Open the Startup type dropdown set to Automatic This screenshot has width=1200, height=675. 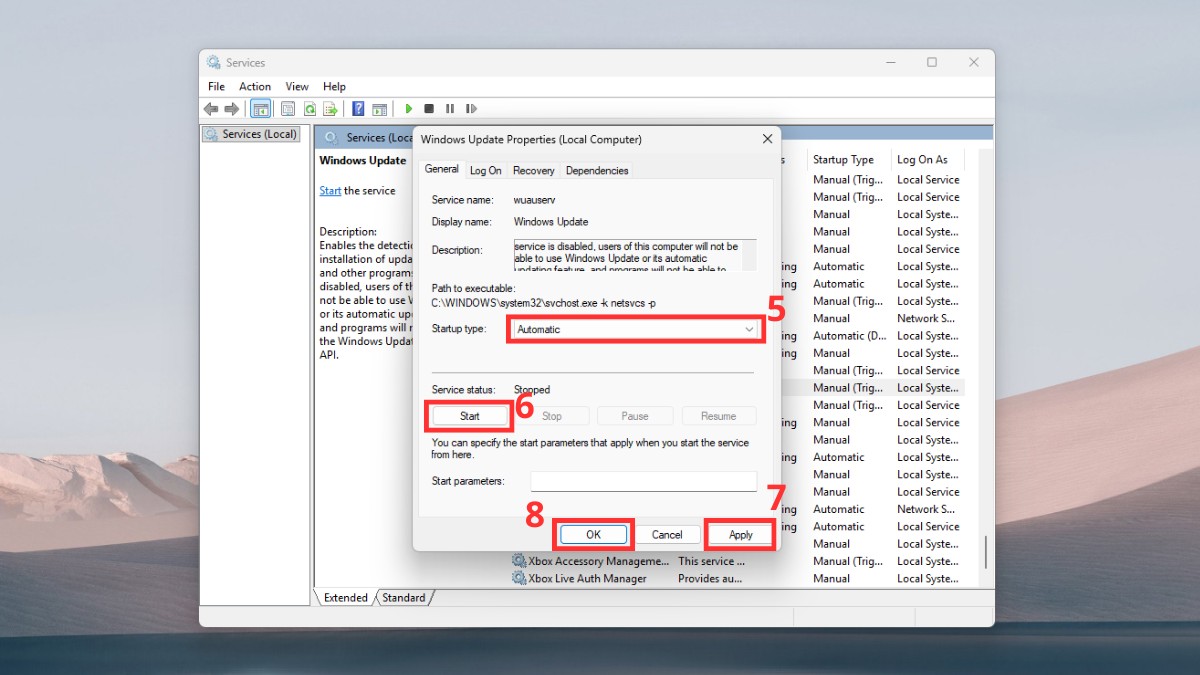[636, 329]
